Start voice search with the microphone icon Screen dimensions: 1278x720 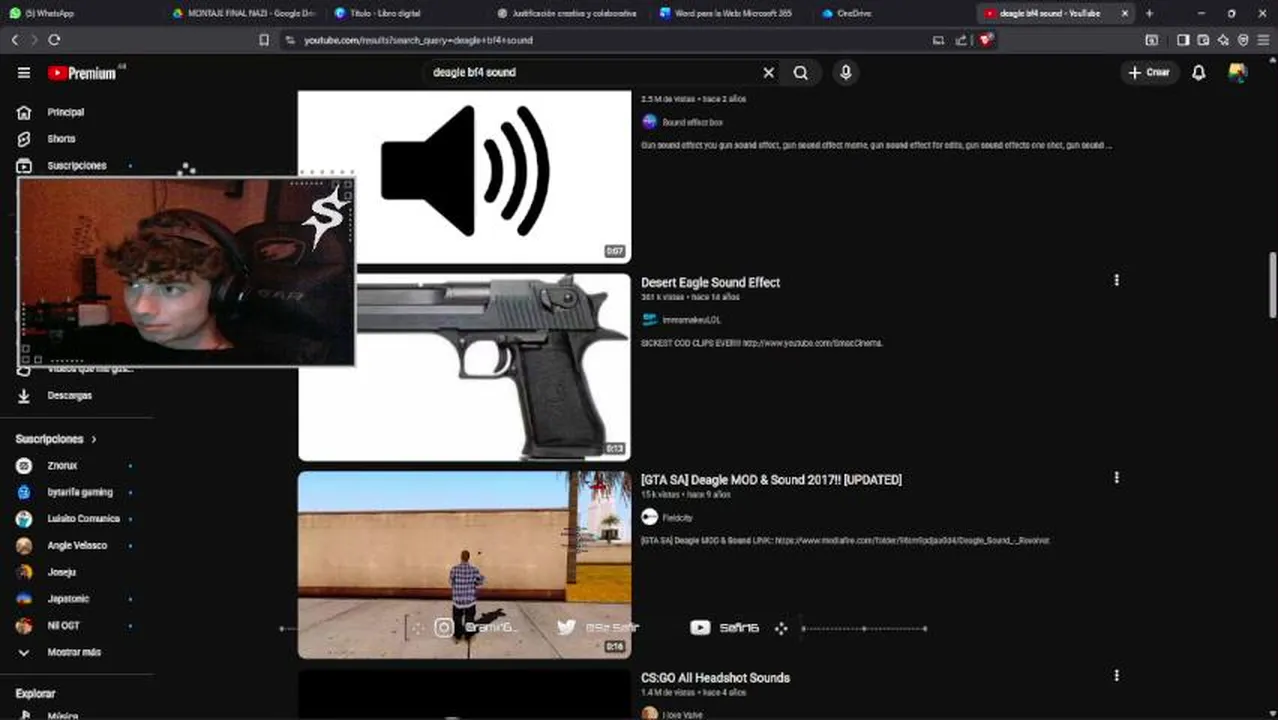846,72
